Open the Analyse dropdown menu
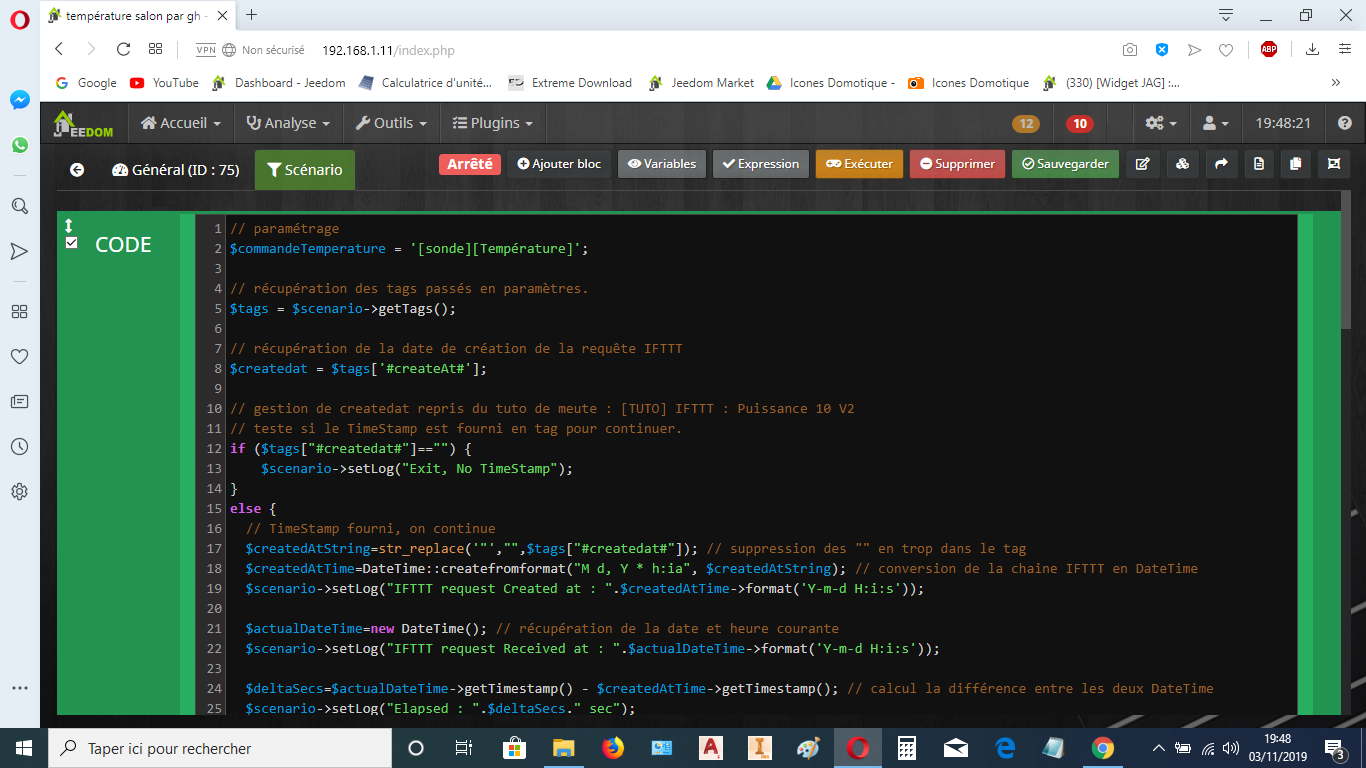Image resolution: width=1366 pixels, height=768 pixels. (x=288, y=123)
